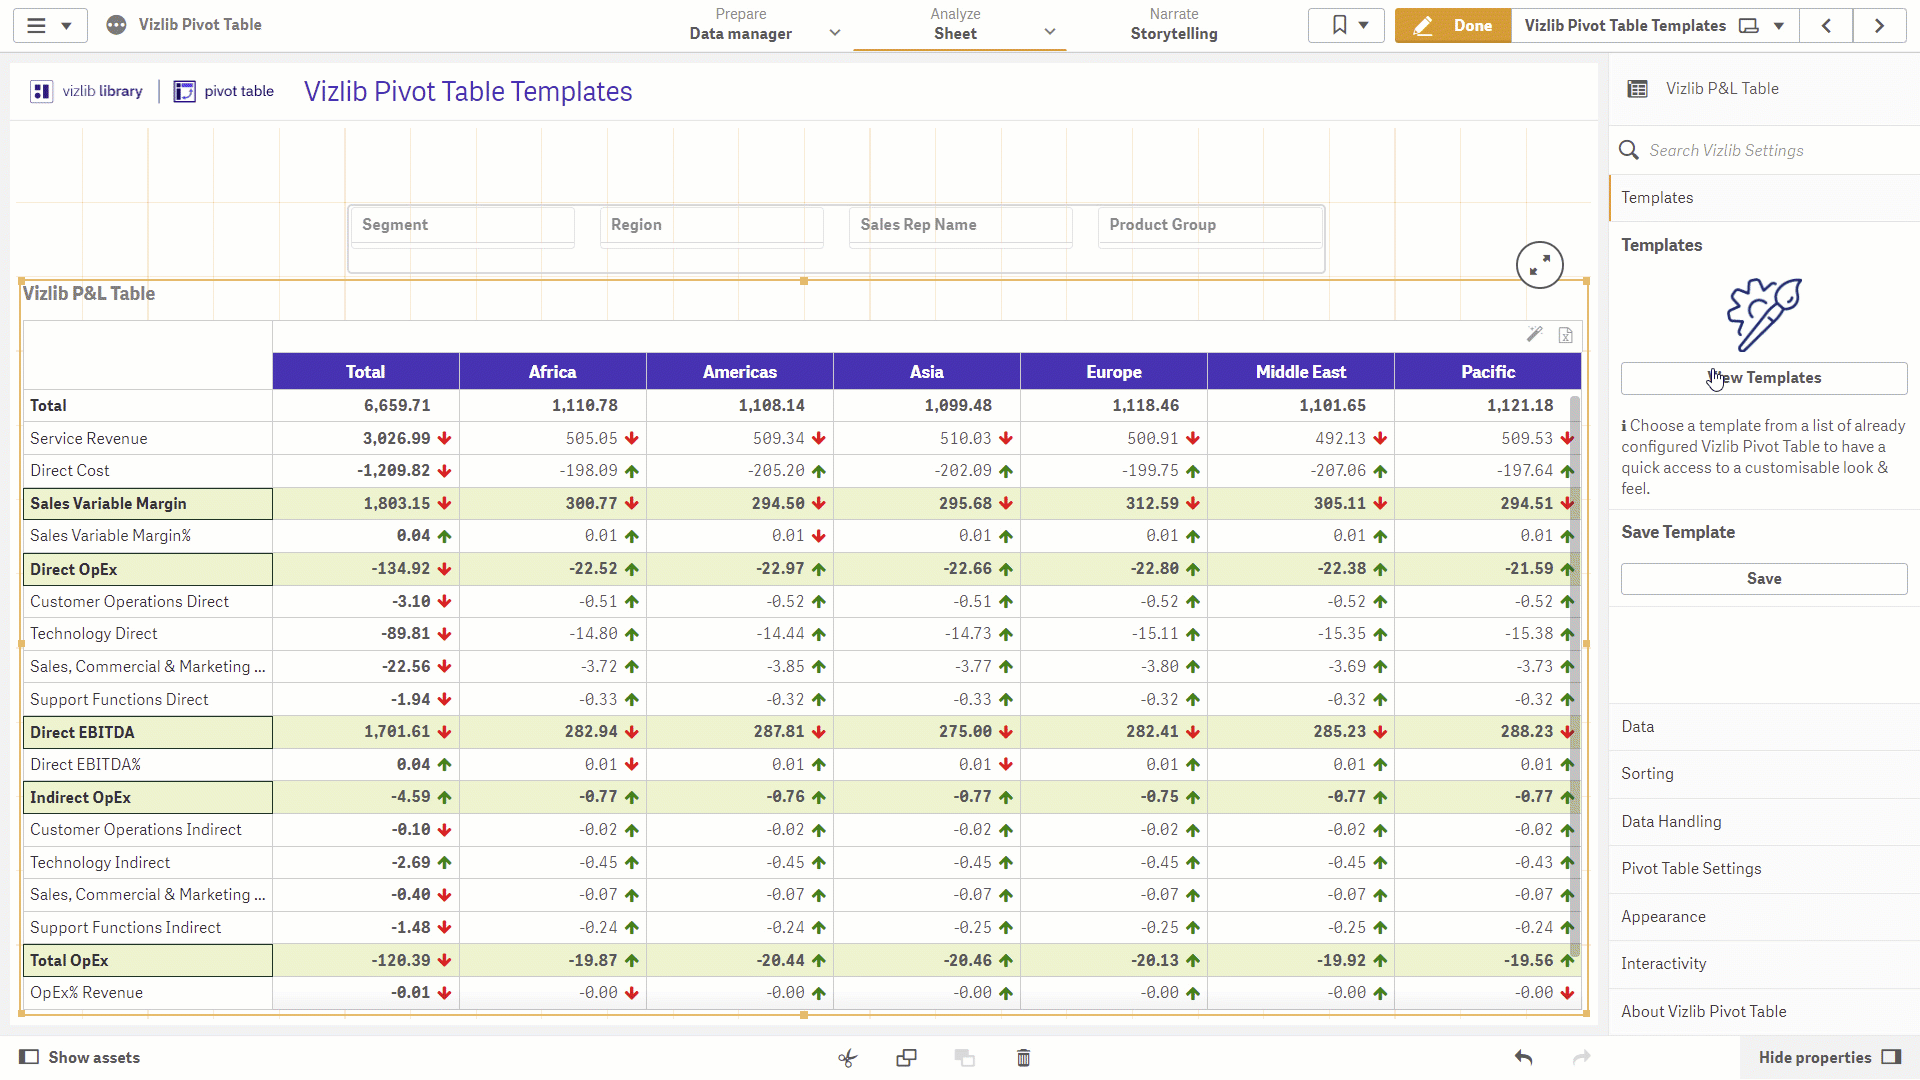Click the Done editing button
This screenshot has width=1920, height=1080.
click(x=1453, y=26)
